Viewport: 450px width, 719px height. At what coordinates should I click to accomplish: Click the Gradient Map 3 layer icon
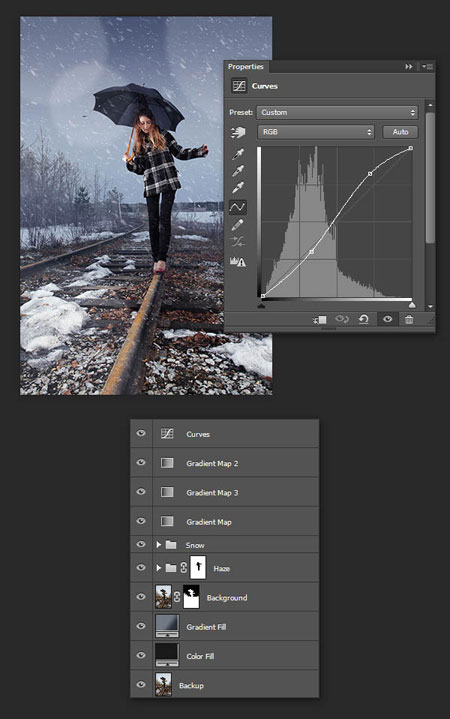coord(167,492)
